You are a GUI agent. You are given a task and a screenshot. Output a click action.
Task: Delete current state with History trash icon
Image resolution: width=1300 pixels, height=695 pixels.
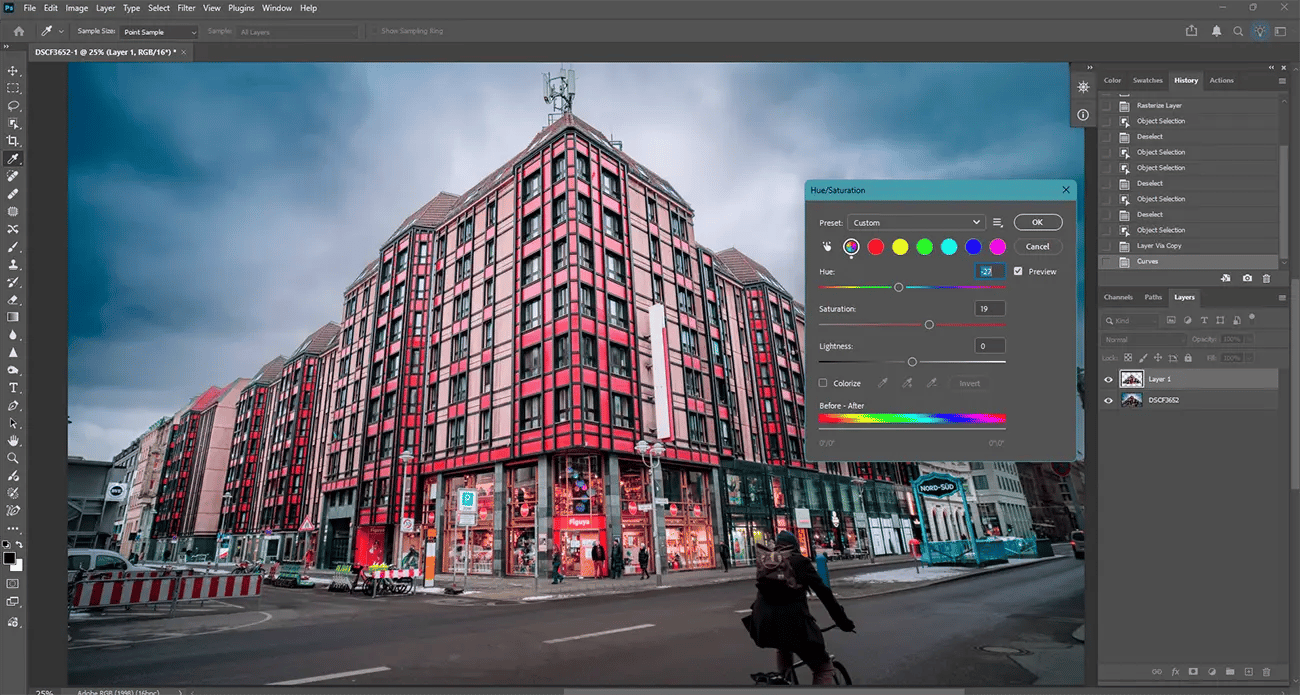pyautogui.click(x=1266, y=278)
